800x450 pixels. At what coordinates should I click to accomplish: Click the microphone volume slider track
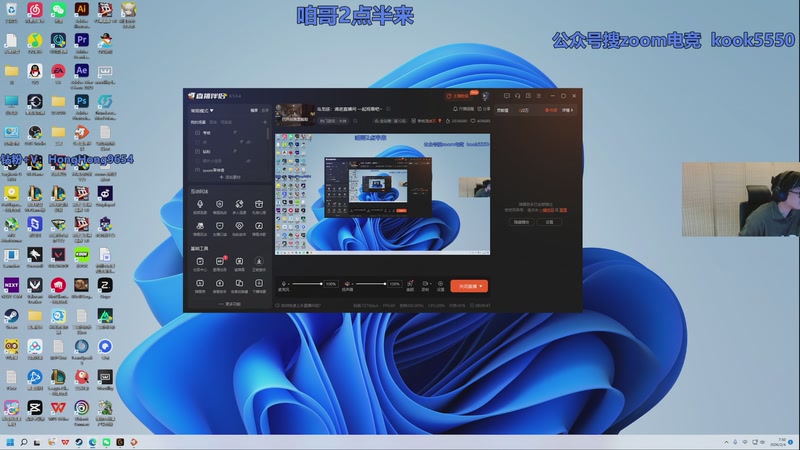coord(307,284)
